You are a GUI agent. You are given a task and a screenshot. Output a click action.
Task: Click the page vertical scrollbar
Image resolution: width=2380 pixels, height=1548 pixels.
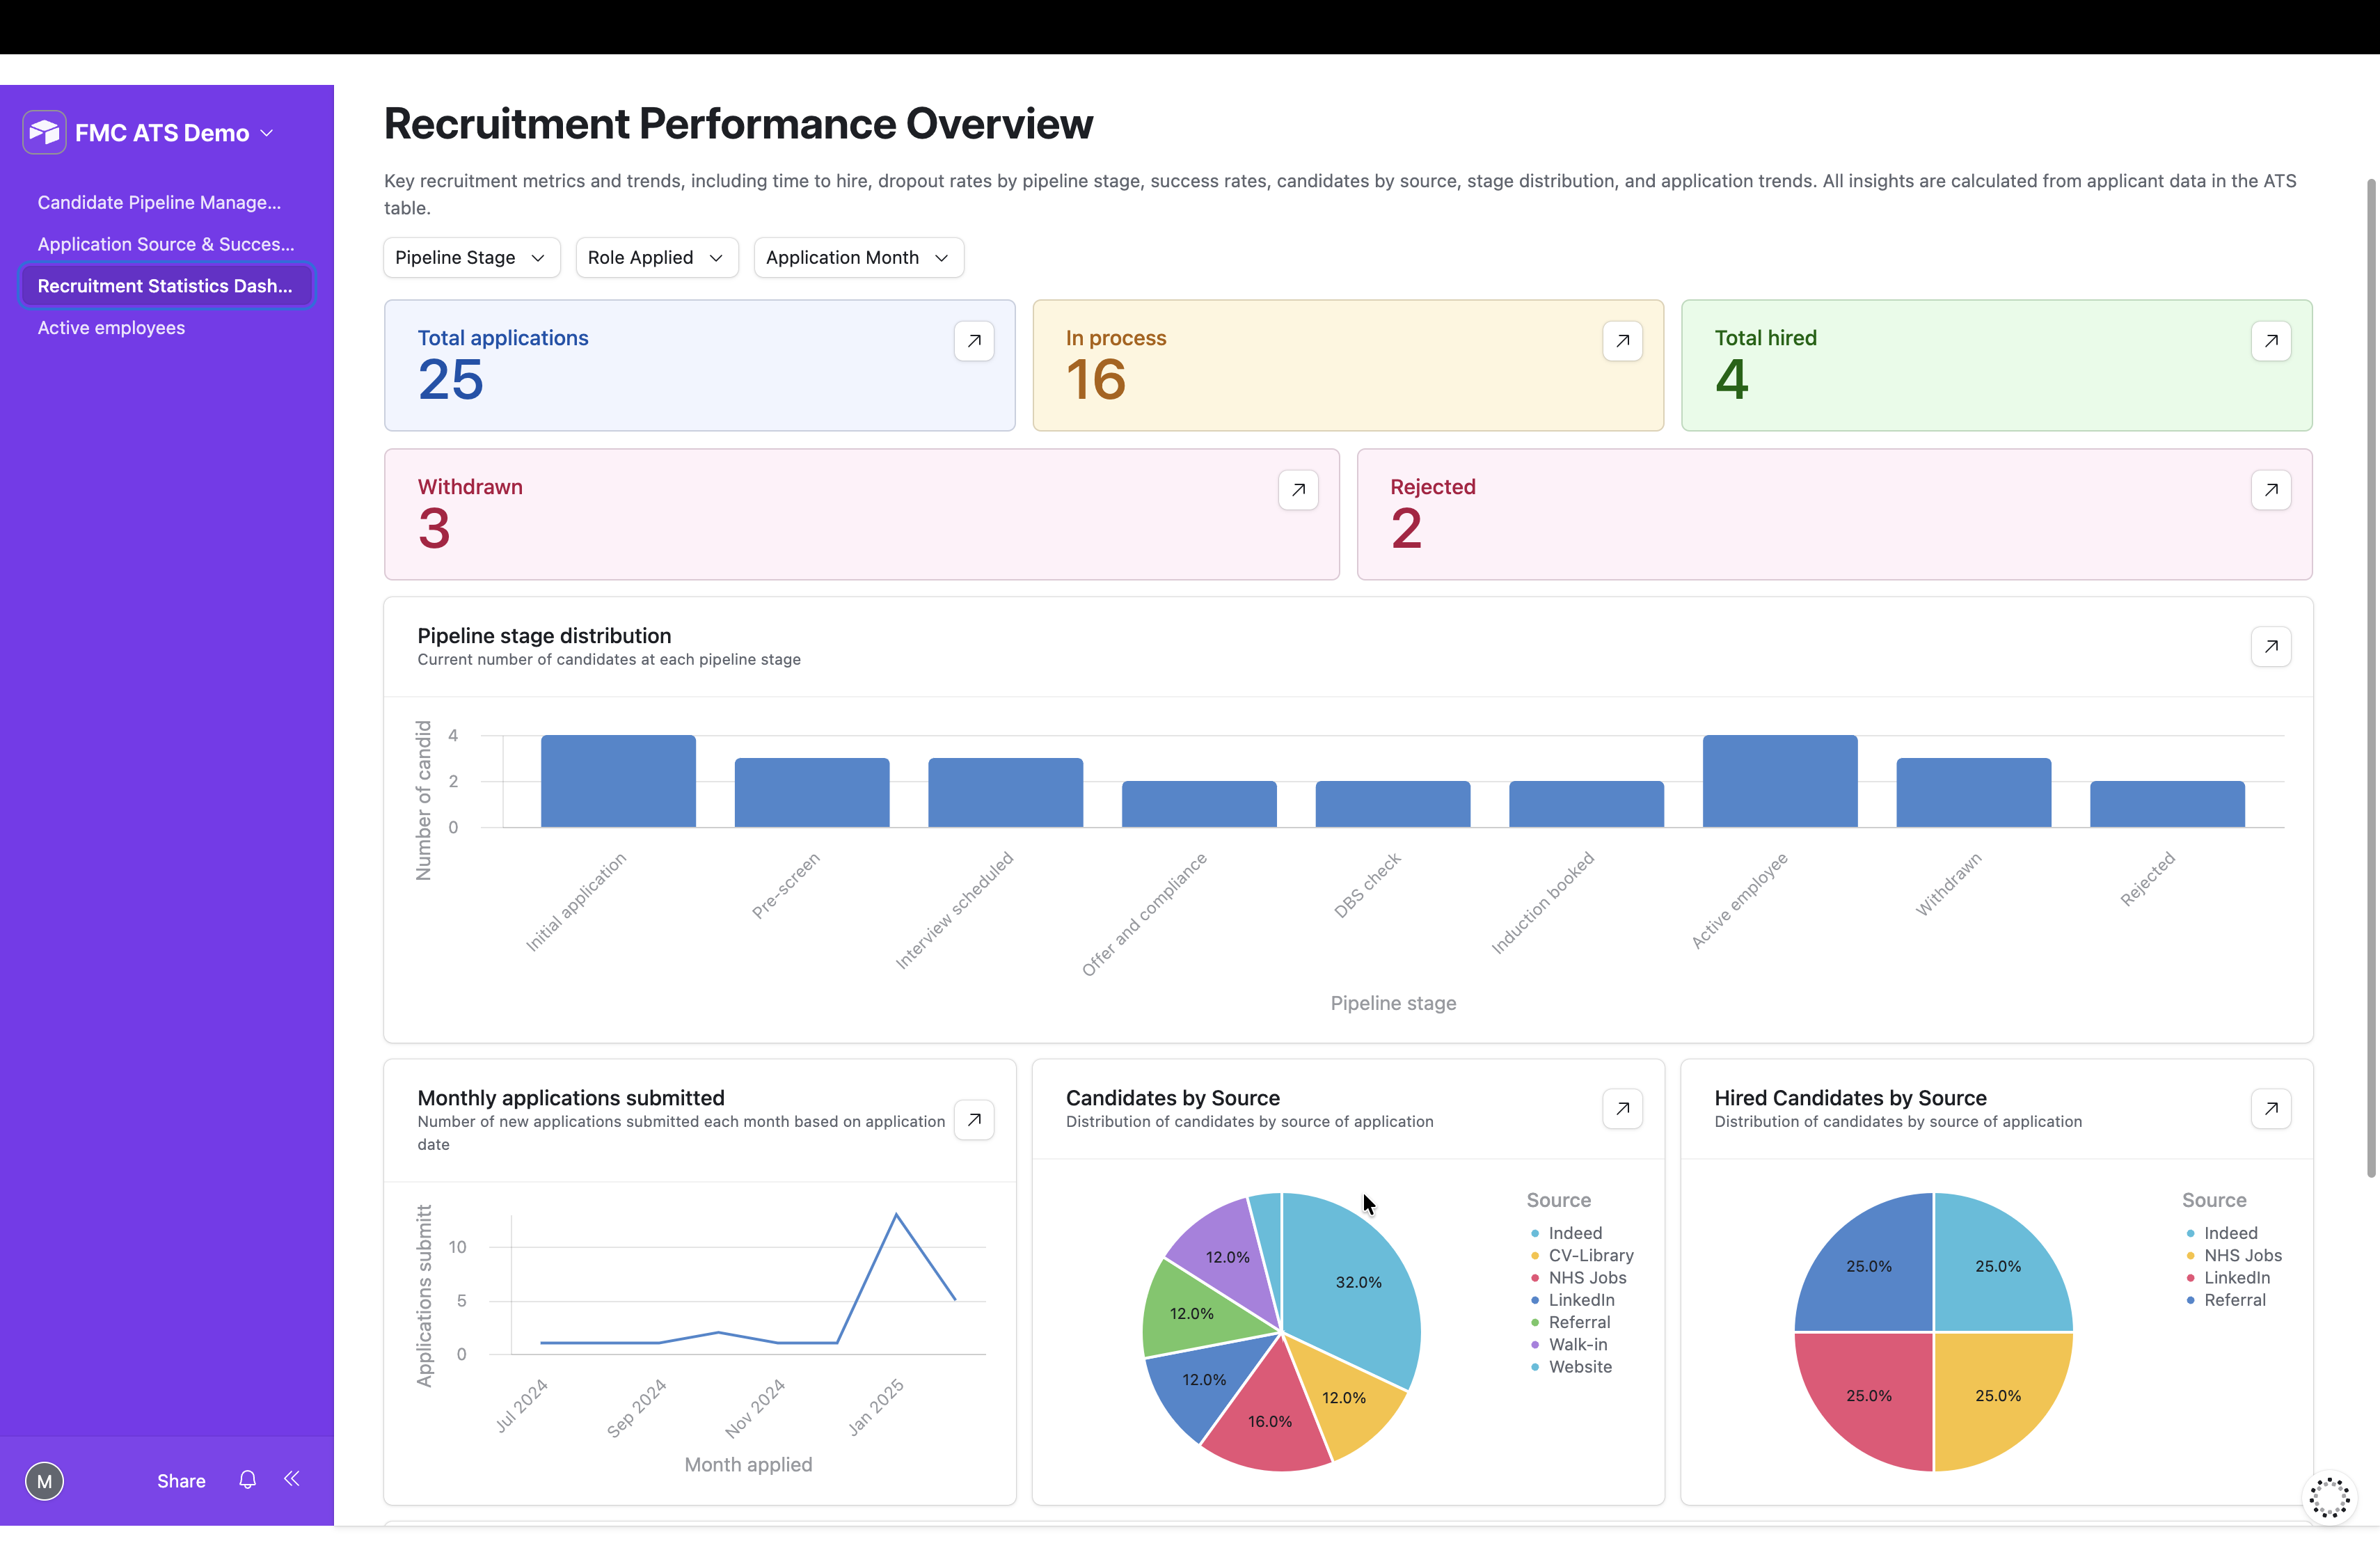coord(2370,678)
